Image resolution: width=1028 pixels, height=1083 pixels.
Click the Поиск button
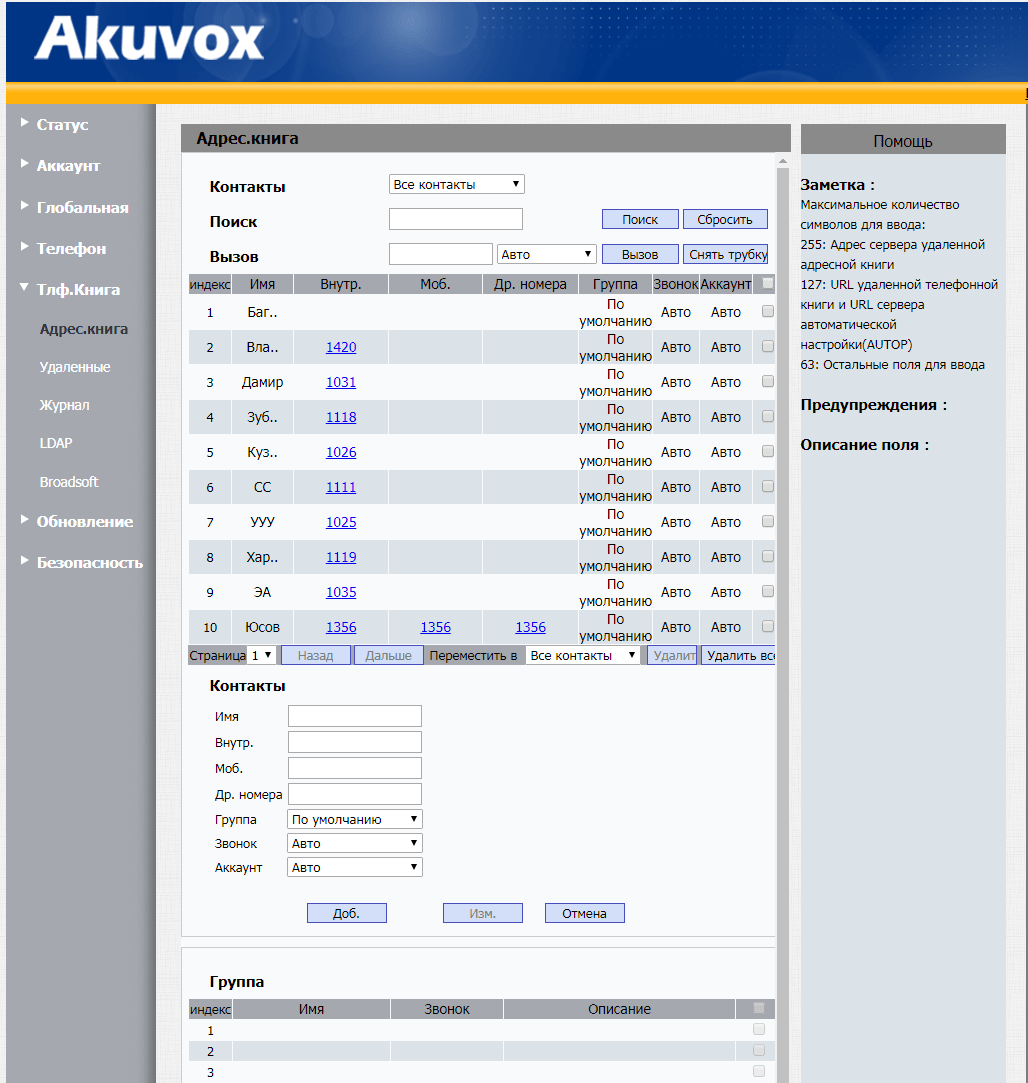[x=640, y=219]
